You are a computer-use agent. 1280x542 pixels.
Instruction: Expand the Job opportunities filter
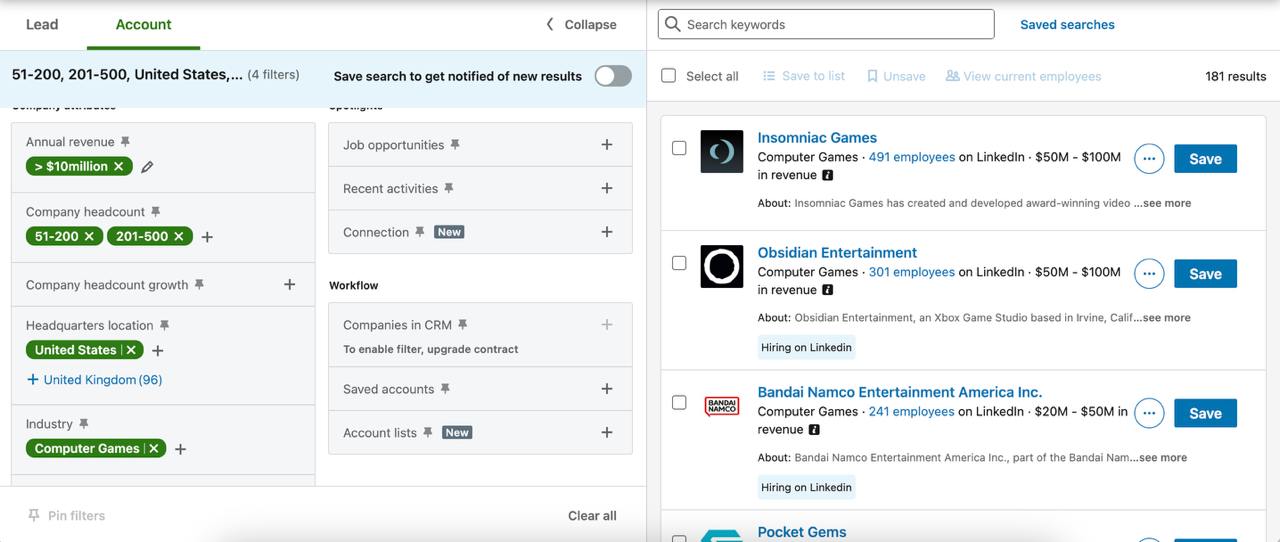pyautogui.click(x=606, y=145)
